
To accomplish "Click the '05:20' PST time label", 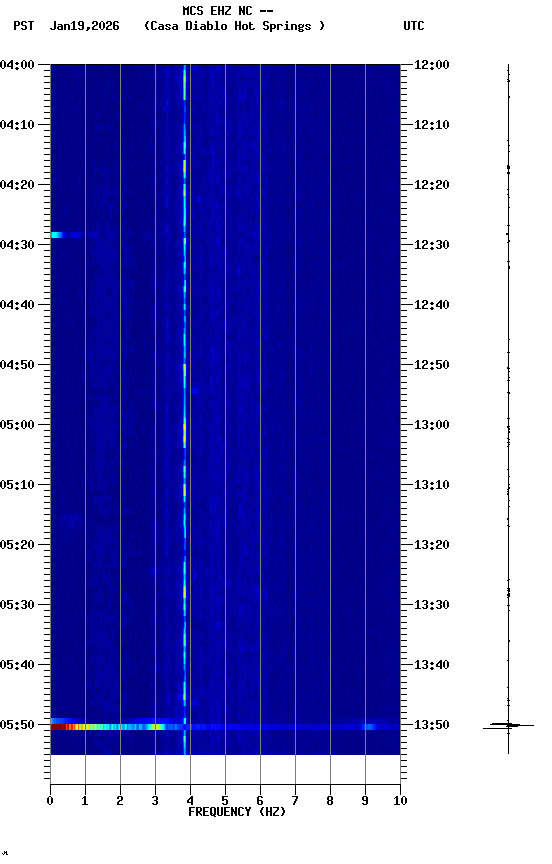I will tap(17, 545).
